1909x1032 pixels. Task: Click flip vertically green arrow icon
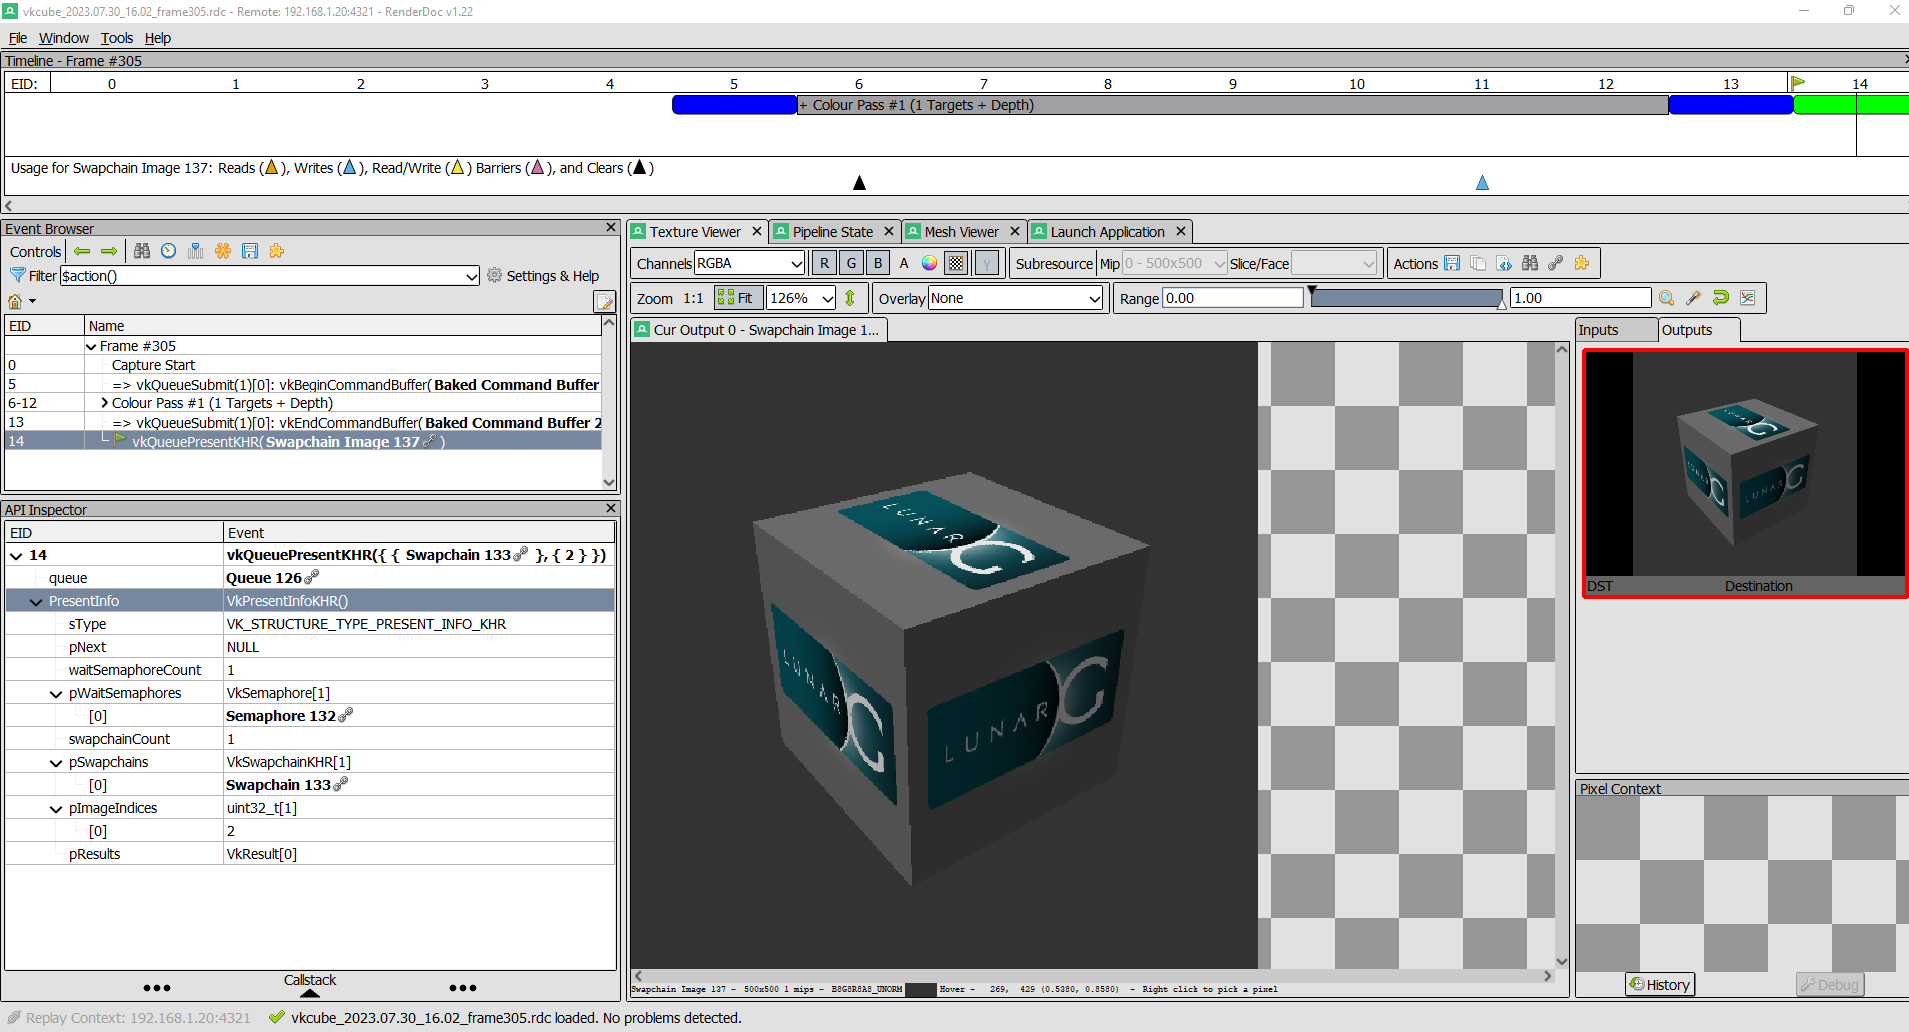pos(850,298)
